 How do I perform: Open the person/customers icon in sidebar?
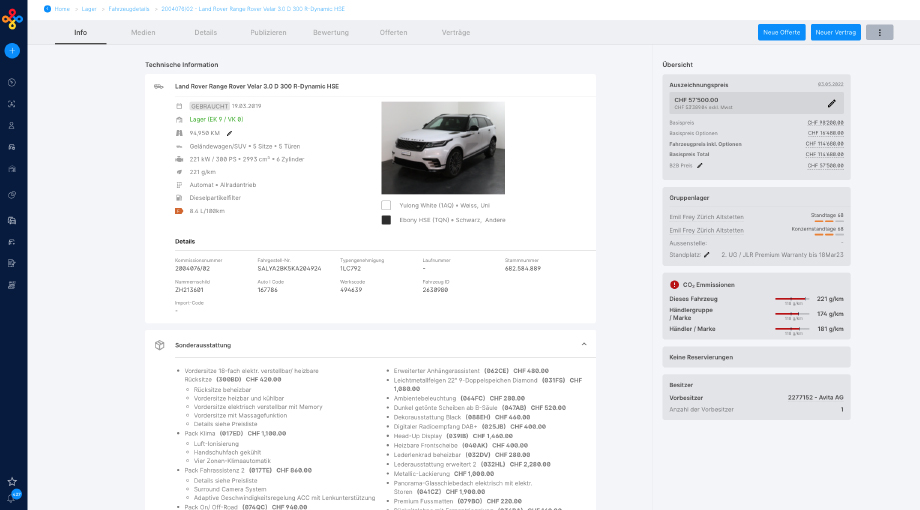tap(12, 126)
